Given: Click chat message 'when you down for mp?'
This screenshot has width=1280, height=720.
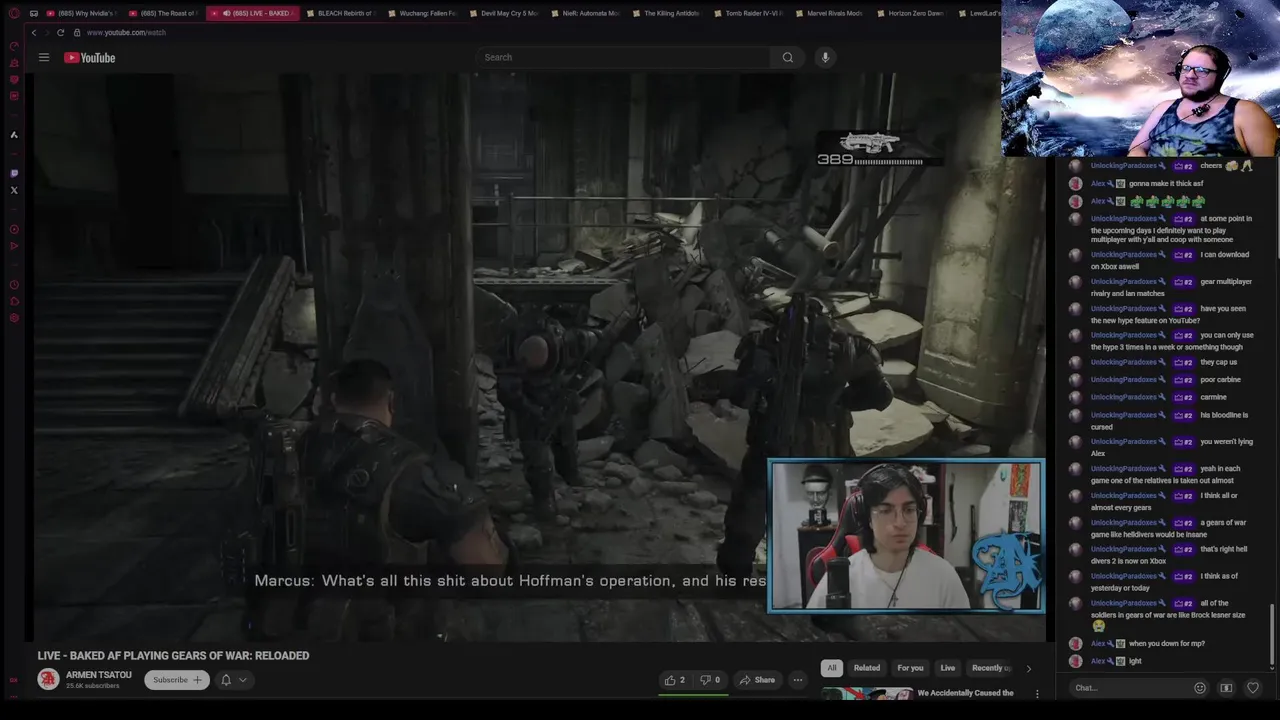Looking at the screenshot, I should point(1167,643).
